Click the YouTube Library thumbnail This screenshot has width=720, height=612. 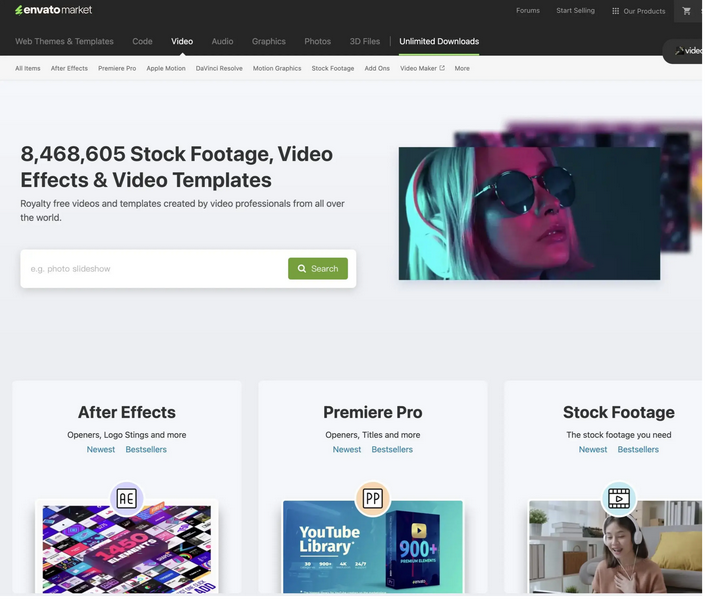pyautogui.click(x=373, y=547)
